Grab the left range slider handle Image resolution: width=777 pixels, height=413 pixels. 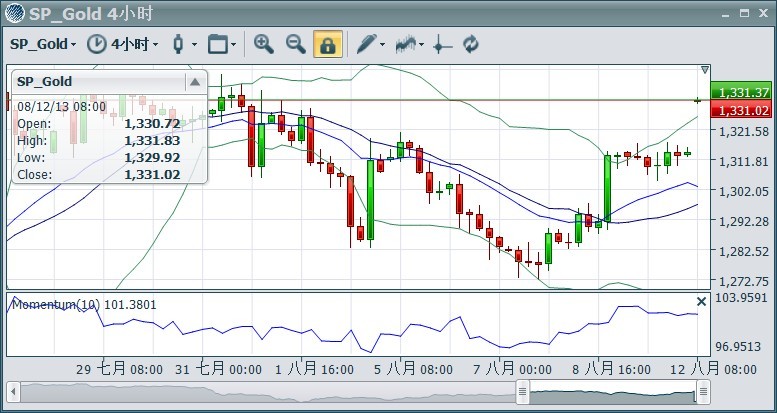point(522,393)
